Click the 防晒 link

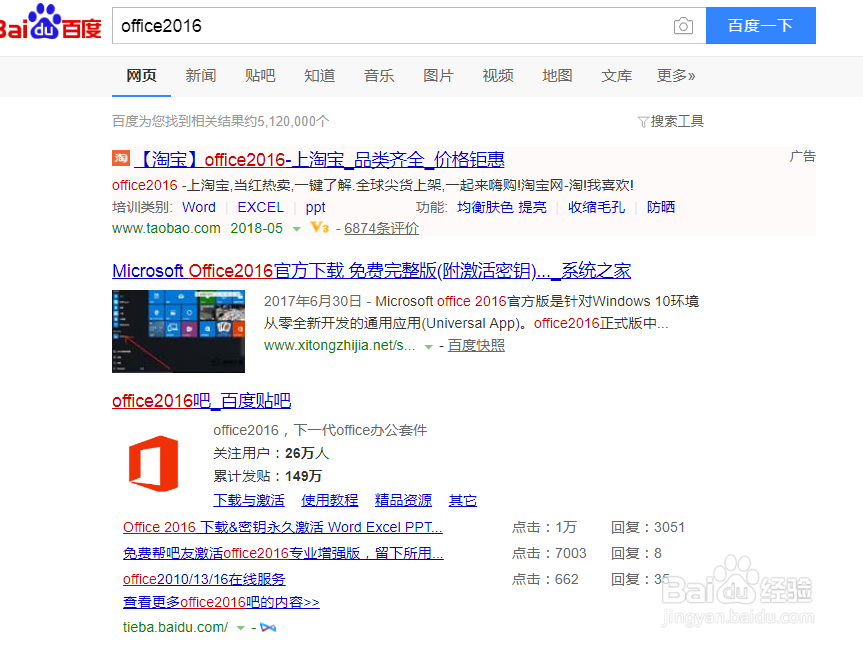(660, 207)
